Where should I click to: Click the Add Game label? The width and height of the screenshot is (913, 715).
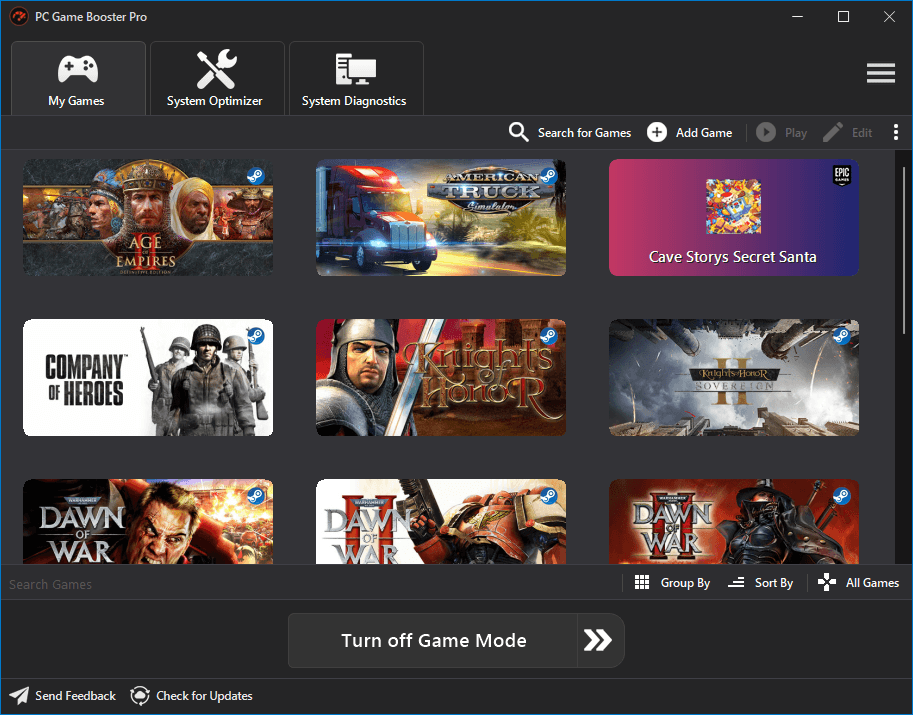tap(704, 133)
